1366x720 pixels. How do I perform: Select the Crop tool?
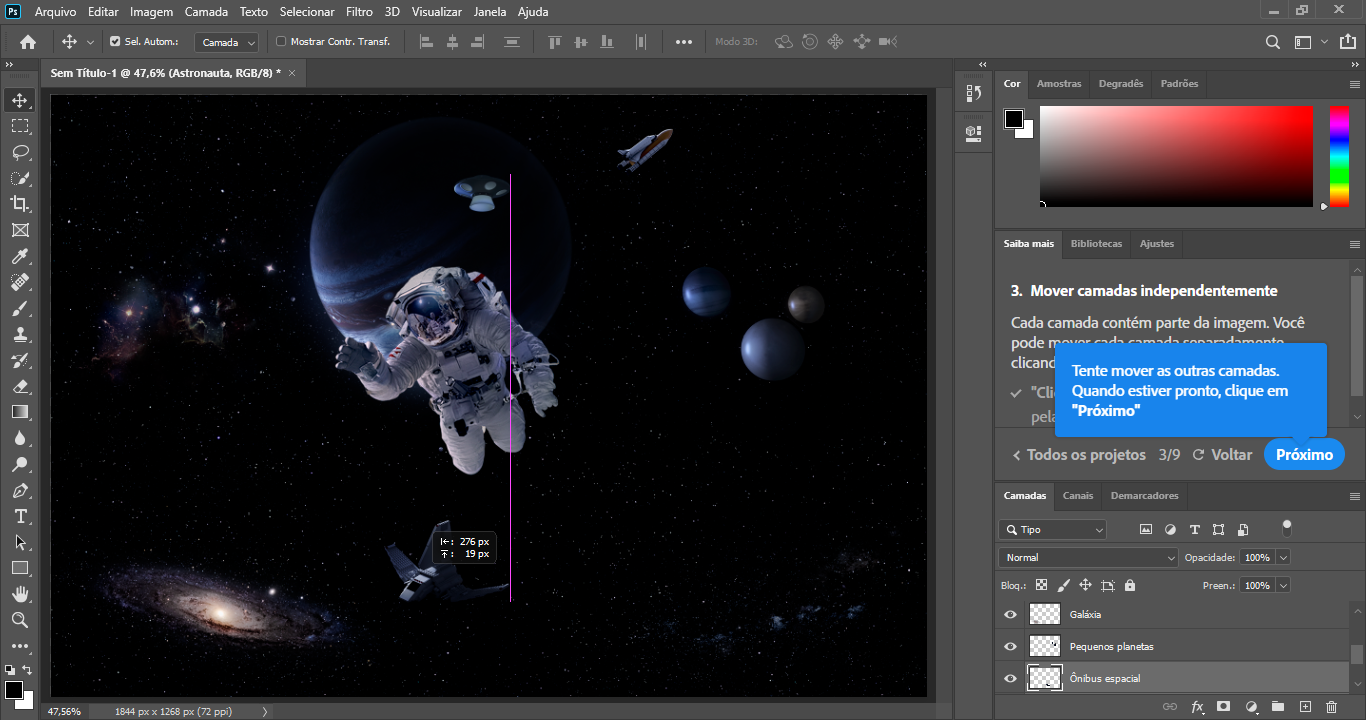pyautogui.click(x=19, y=204)
